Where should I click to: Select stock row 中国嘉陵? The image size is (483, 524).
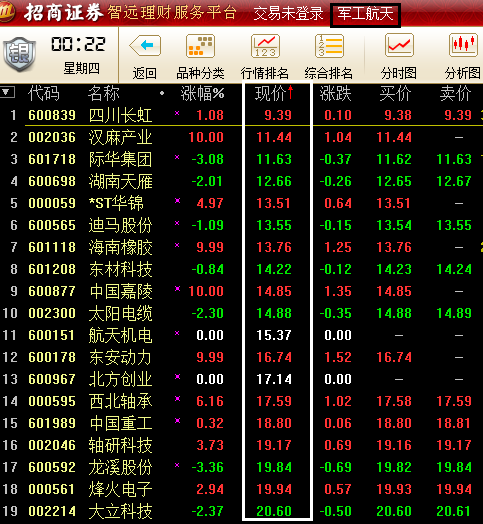pos(241,291)
